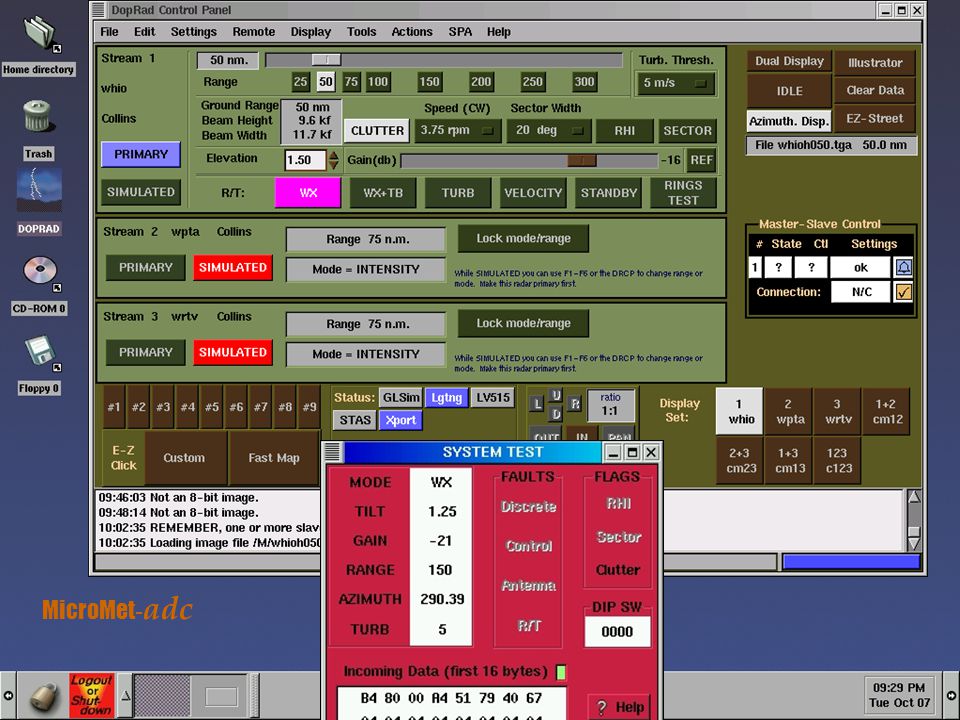Click the D pan-down arrow button

(x=555, y=414)
